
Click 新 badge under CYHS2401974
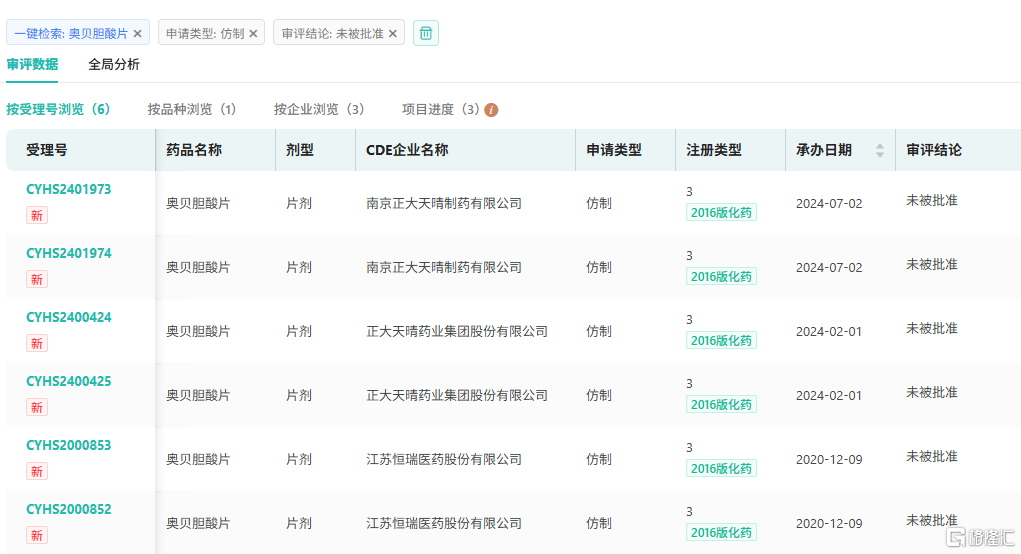coord(36,279)
